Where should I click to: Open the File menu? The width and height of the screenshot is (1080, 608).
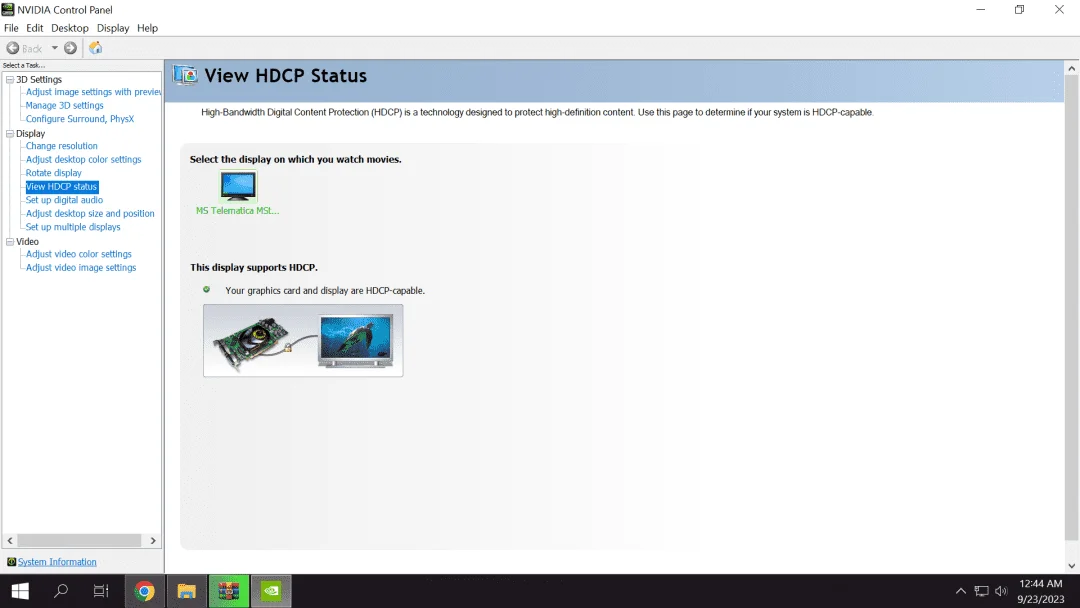click(11, 28)
